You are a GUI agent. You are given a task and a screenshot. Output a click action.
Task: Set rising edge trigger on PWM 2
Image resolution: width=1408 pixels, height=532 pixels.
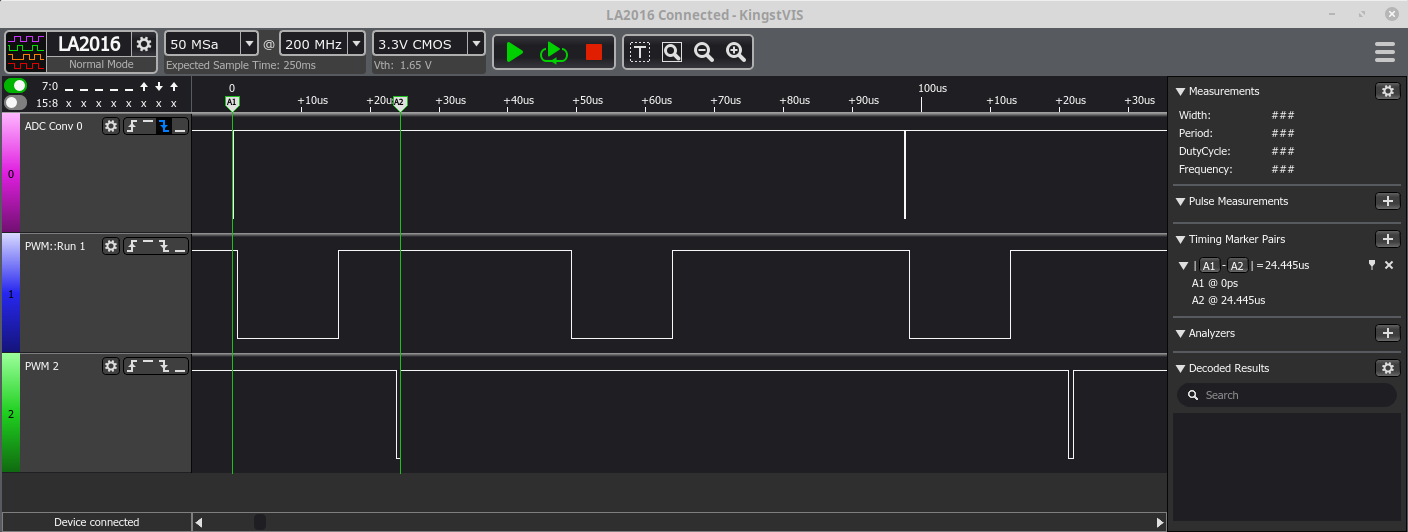click(132, 366)
